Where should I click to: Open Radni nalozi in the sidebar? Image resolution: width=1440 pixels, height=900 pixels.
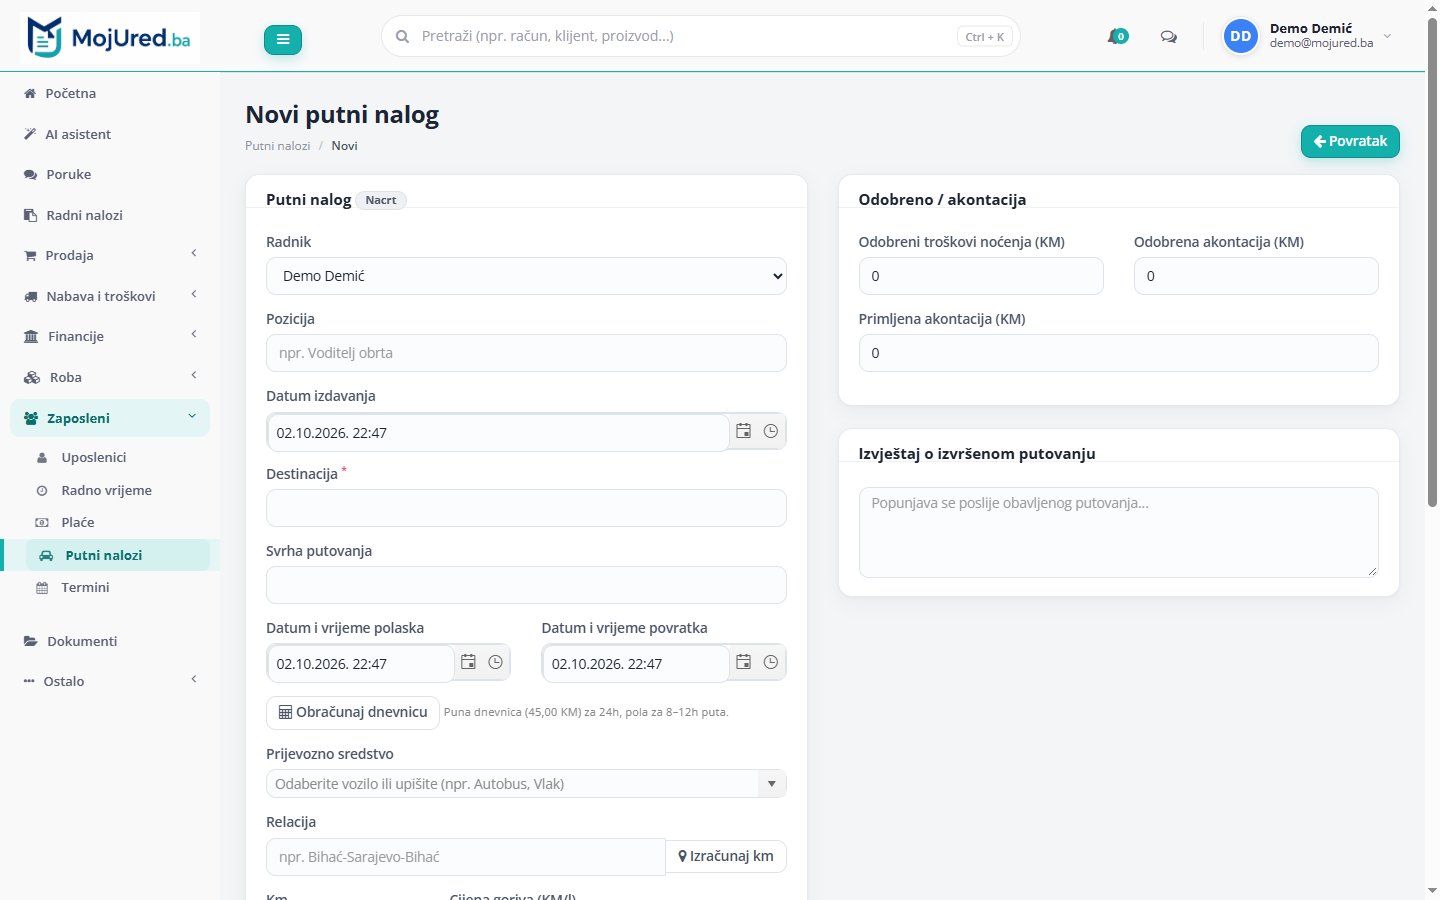110,215
